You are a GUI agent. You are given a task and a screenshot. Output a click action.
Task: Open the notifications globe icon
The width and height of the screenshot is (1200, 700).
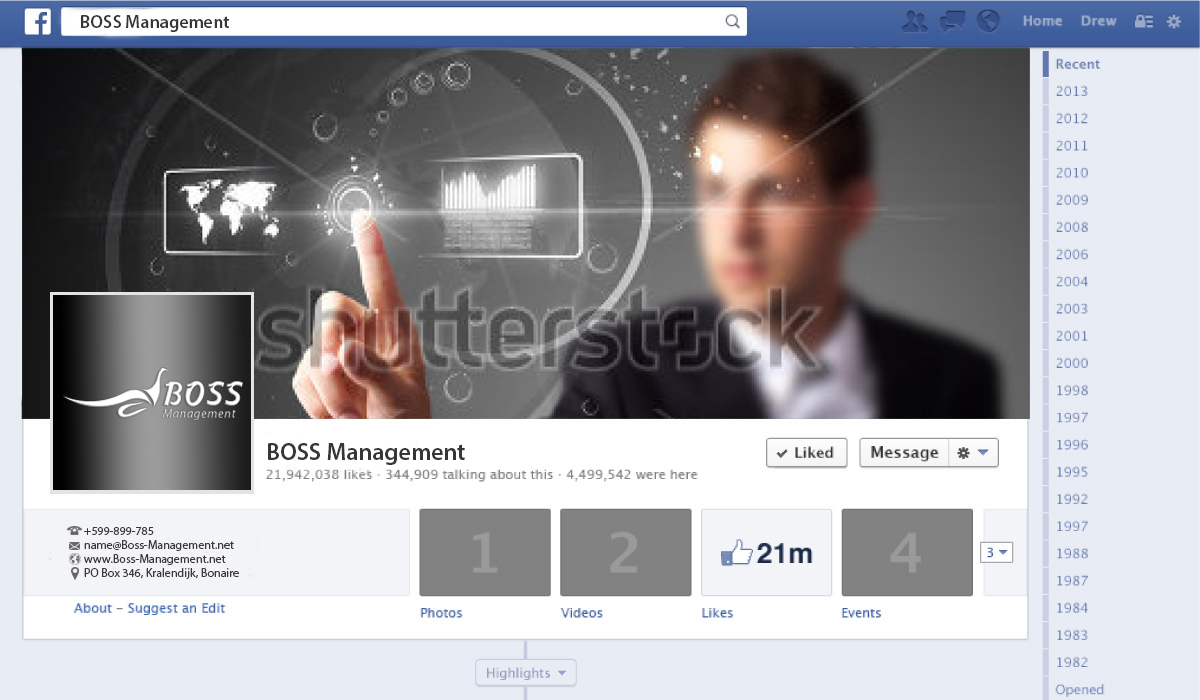(988, 21)
